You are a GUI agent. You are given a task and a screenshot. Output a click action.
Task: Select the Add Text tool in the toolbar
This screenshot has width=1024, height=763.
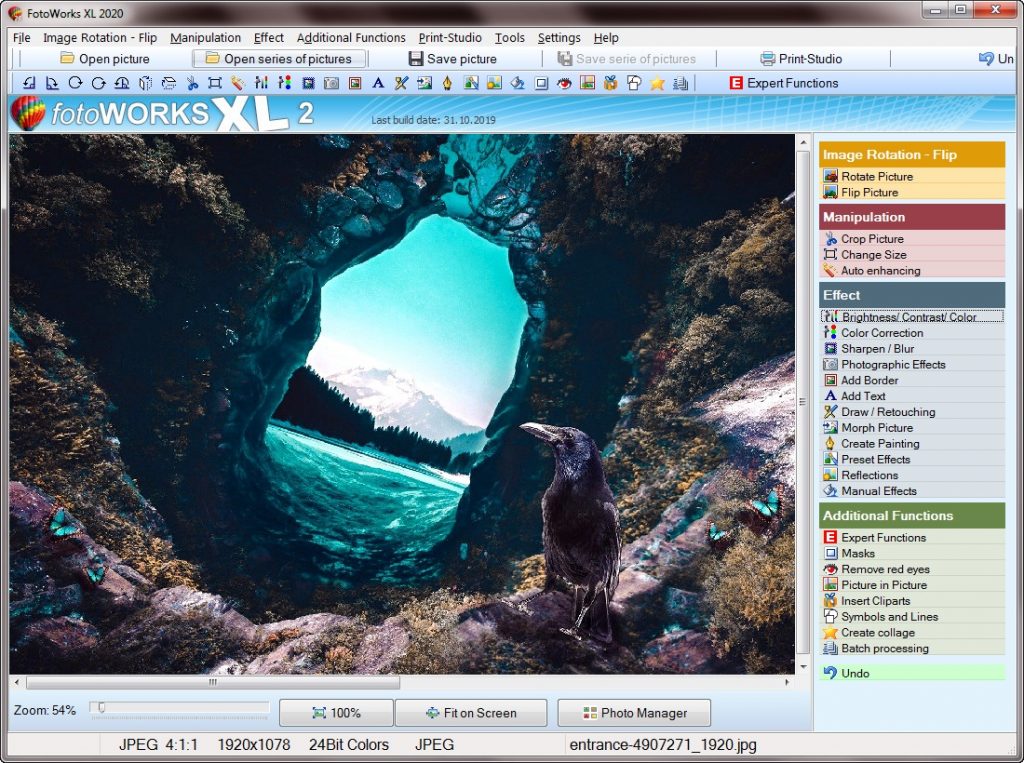tap(377, 84)
